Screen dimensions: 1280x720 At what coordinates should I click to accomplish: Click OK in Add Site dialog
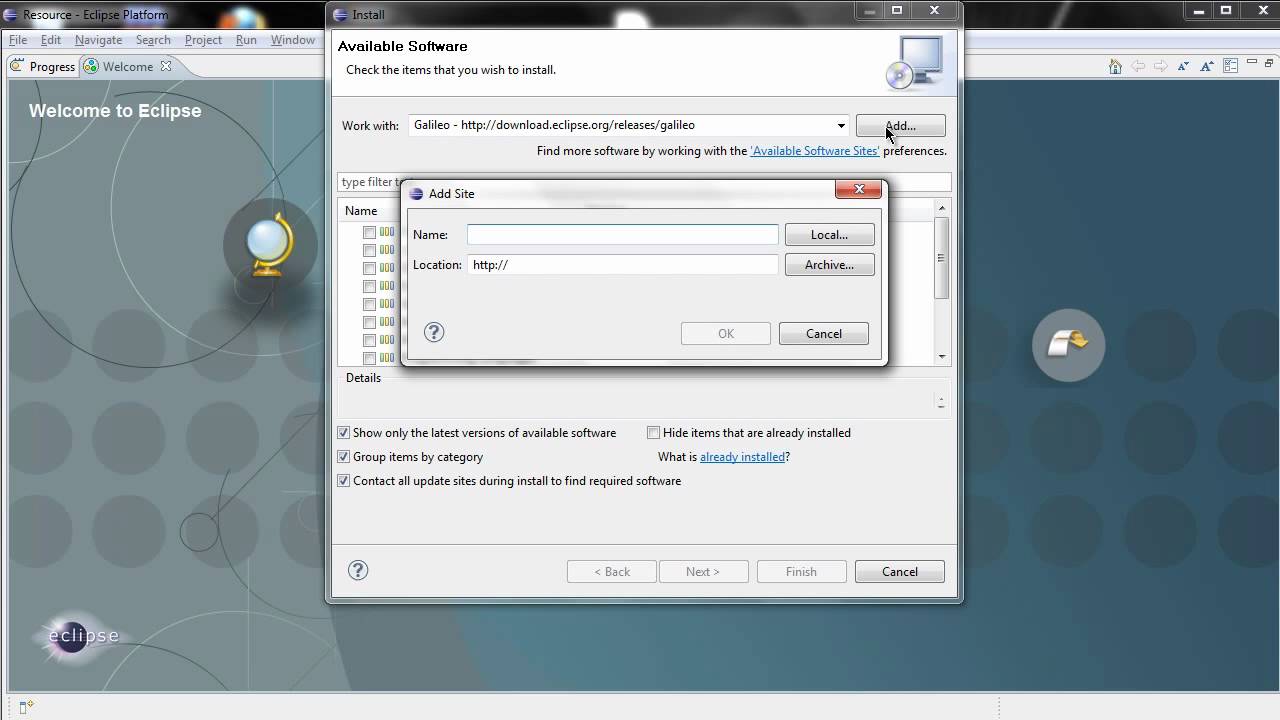point(726,334)
